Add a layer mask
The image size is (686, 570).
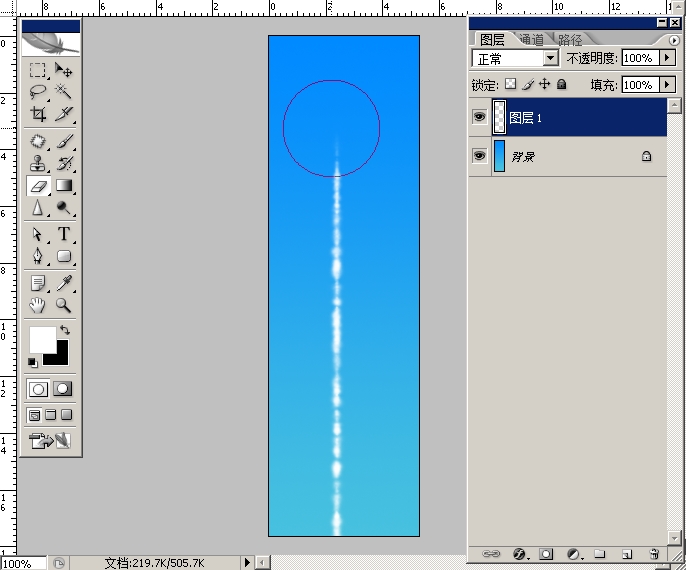(x=546, y=554)
